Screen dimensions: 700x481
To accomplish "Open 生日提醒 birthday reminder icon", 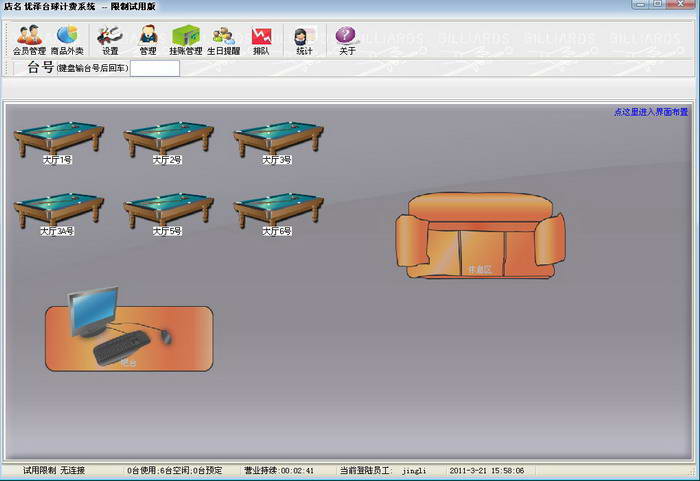I will tap(224, 40).
